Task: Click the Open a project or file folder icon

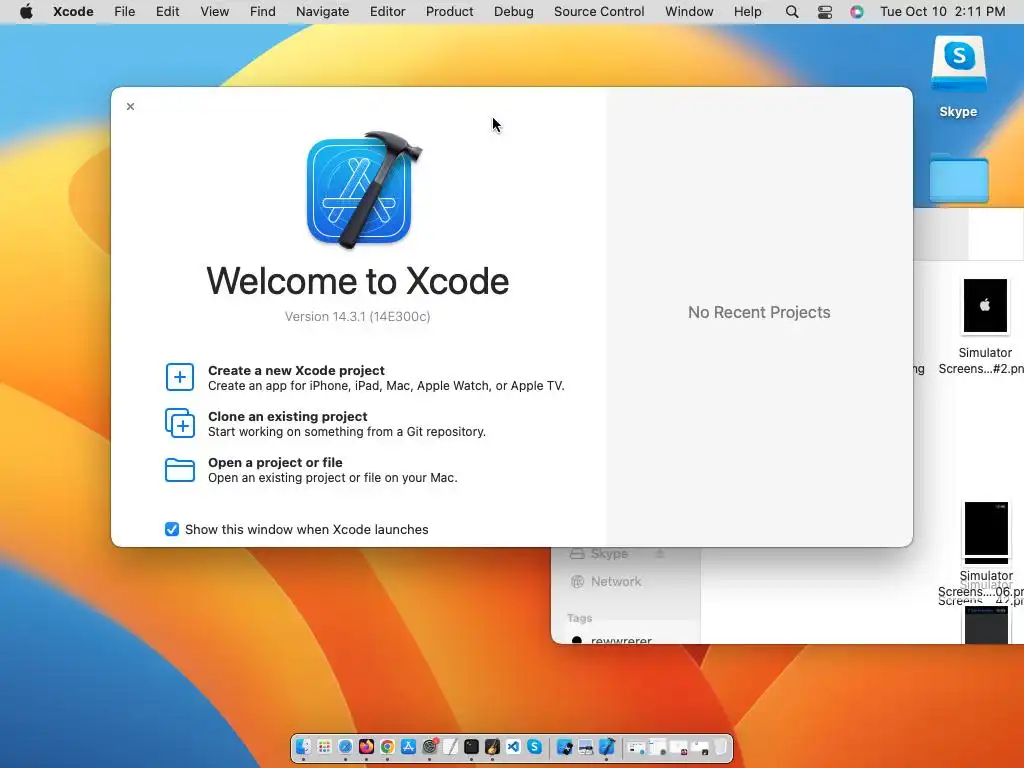Action: (180, 470)
